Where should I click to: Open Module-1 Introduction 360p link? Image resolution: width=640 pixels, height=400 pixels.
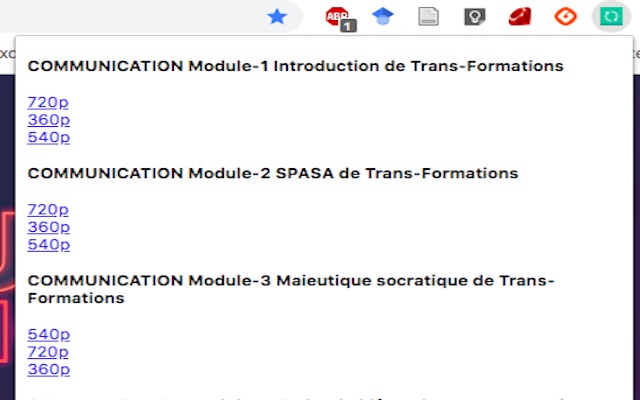(x=49, y=120)
